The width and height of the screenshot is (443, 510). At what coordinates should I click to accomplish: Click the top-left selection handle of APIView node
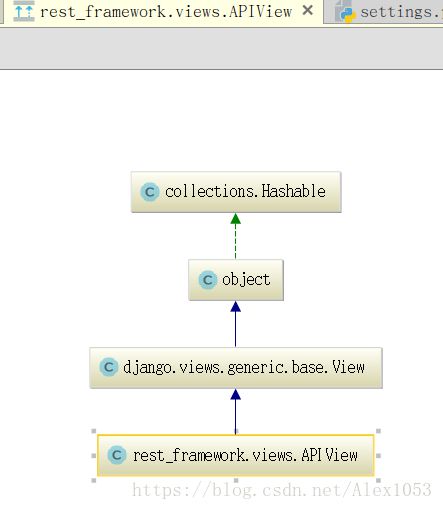[x=94, y=431]
